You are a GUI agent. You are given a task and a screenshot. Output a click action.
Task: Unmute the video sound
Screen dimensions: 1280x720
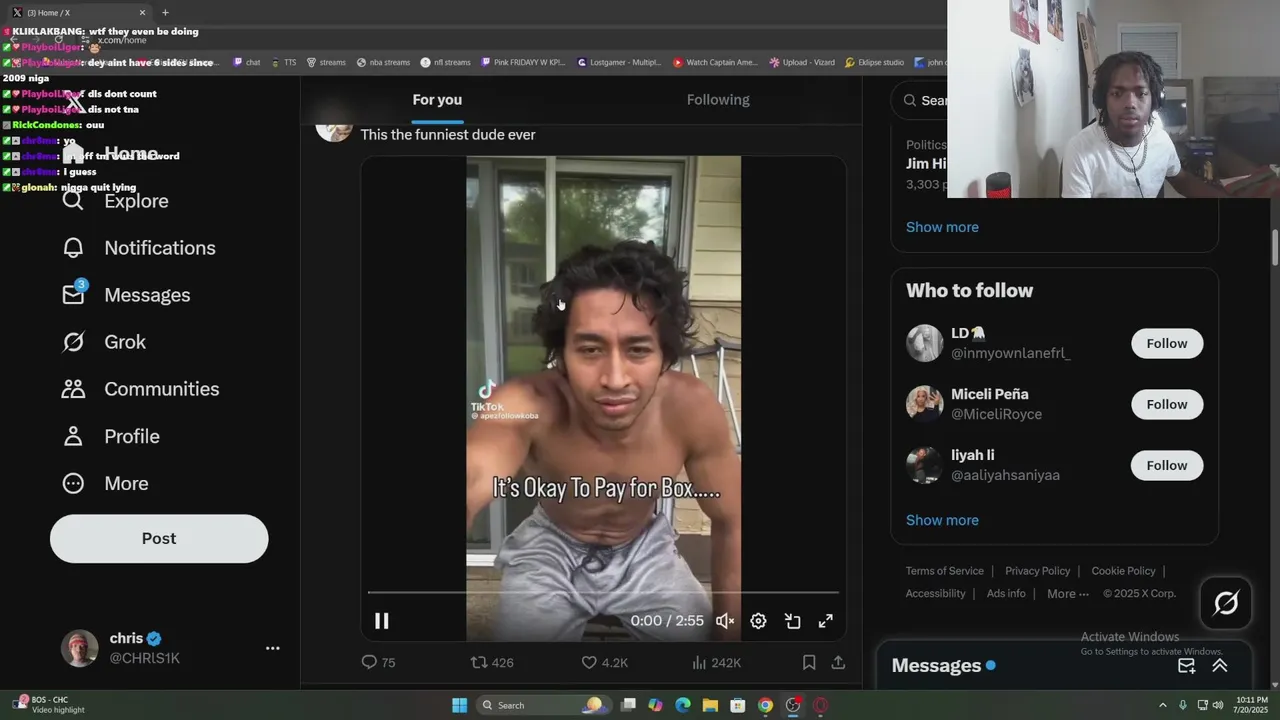[725, 621]
